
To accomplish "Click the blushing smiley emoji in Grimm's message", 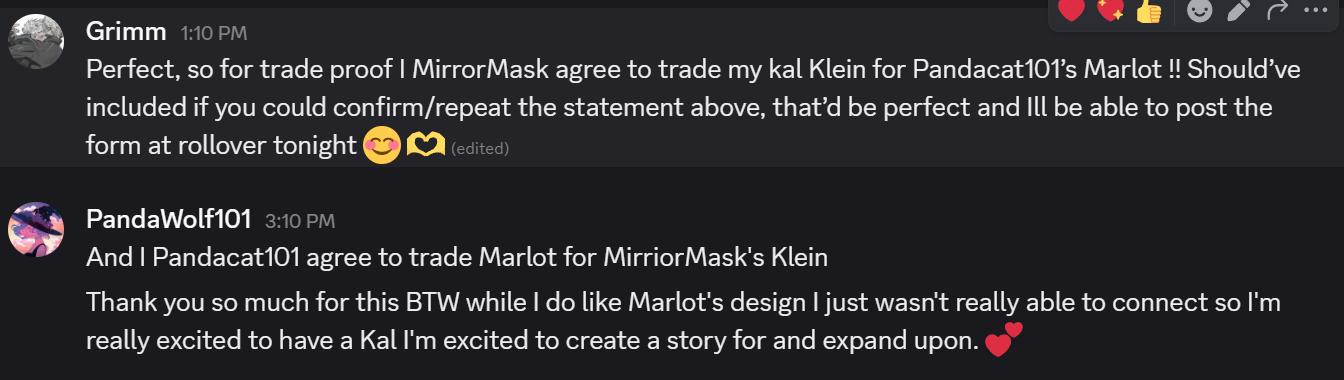I will (382, 146).
